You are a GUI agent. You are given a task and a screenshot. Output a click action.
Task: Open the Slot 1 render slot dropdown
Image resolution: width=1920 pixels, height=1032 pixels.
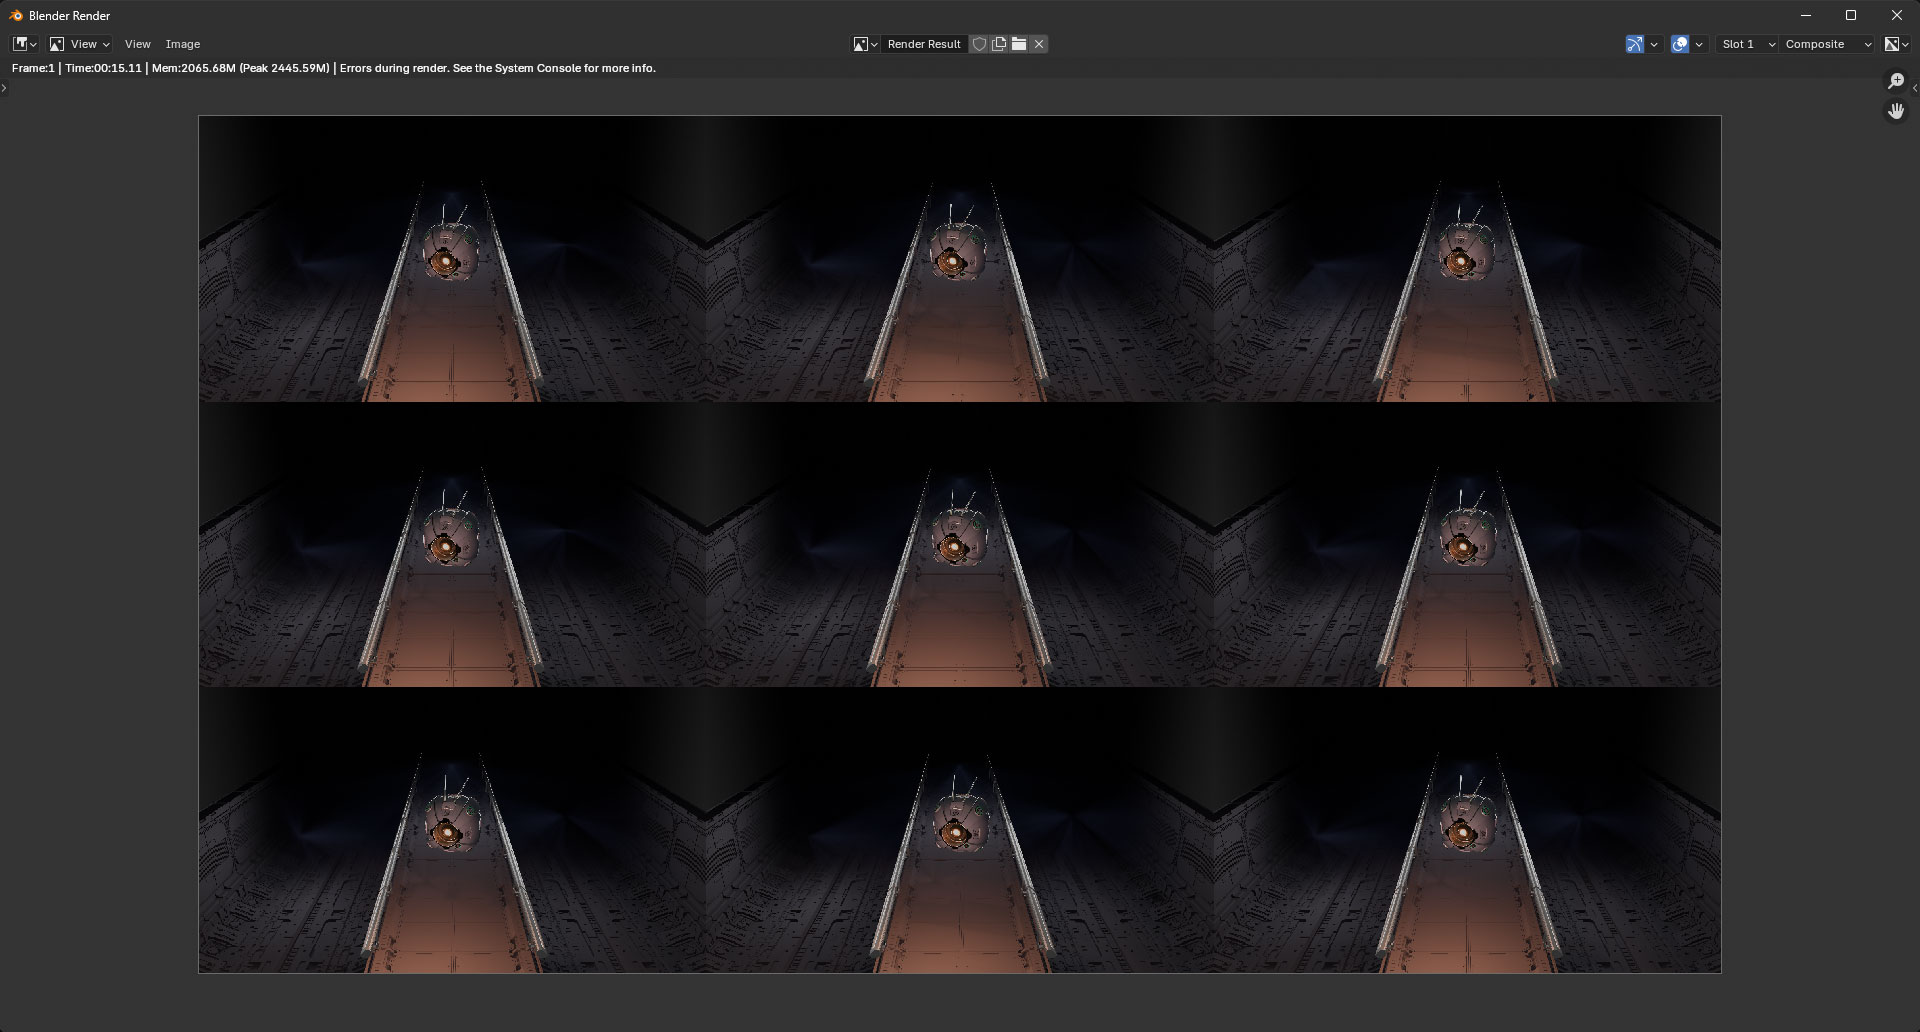[x=1747, y=44]
